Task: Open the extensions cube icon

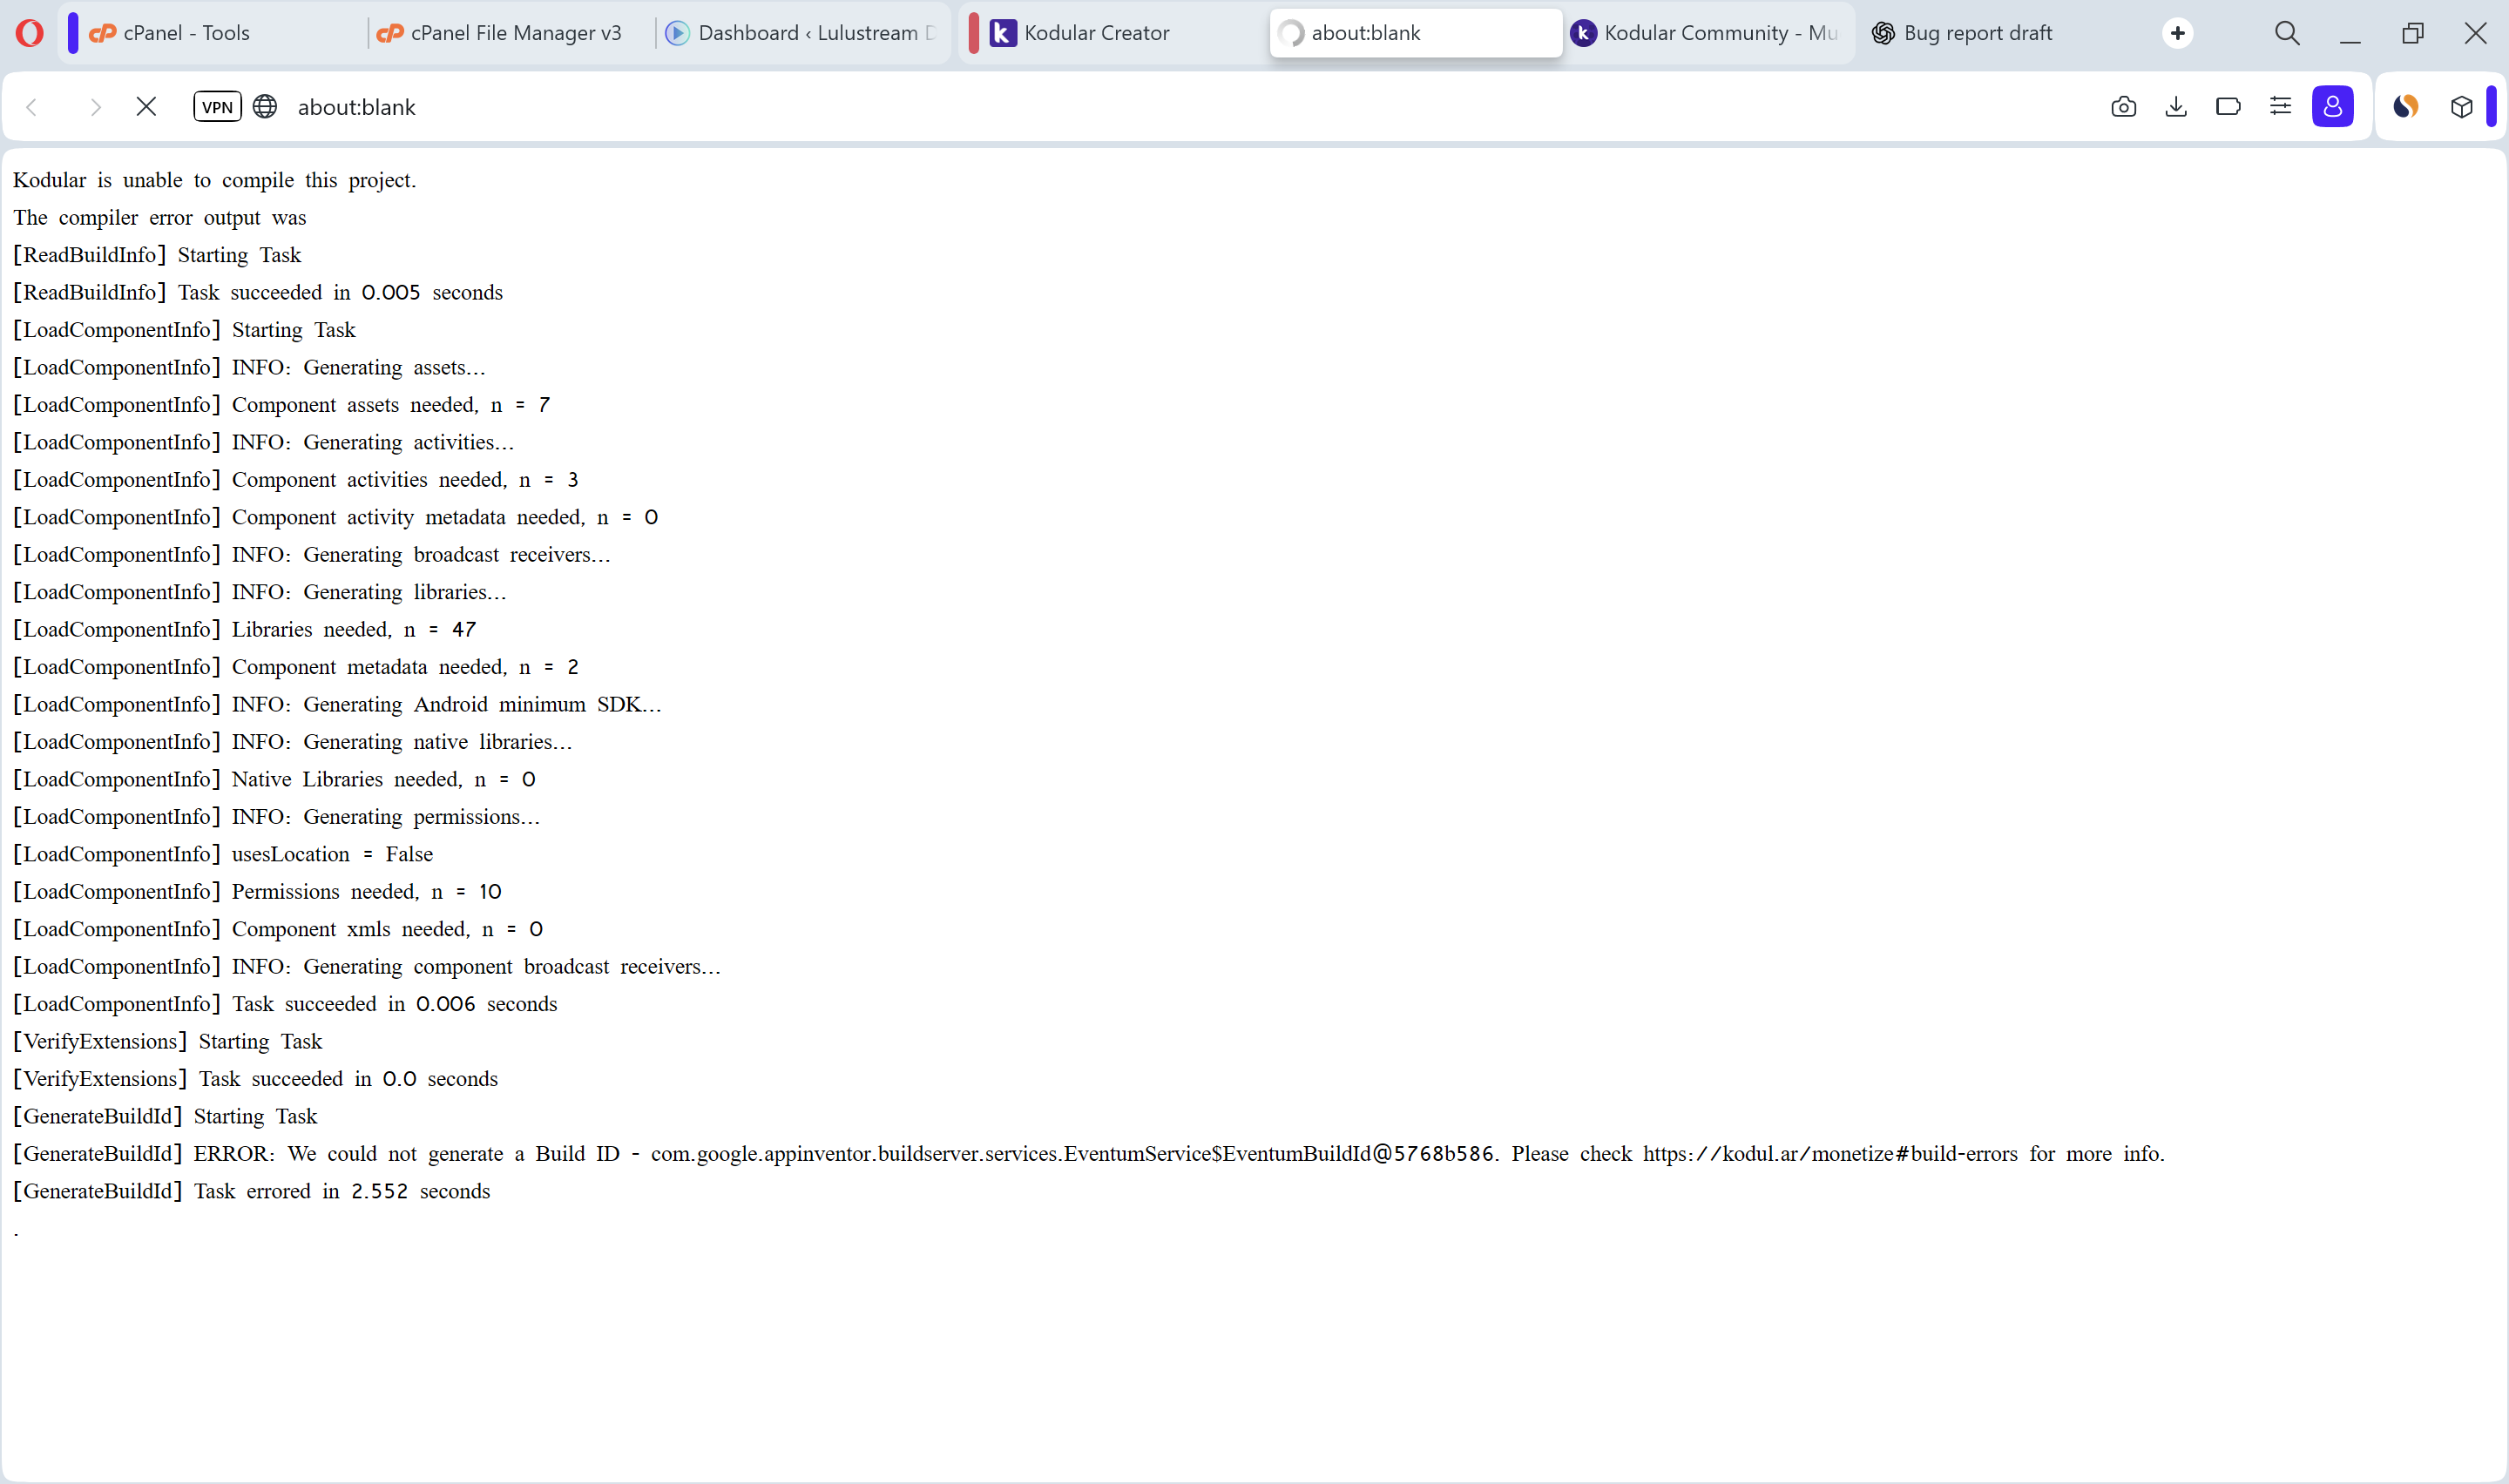Action: click(2461, 107)
